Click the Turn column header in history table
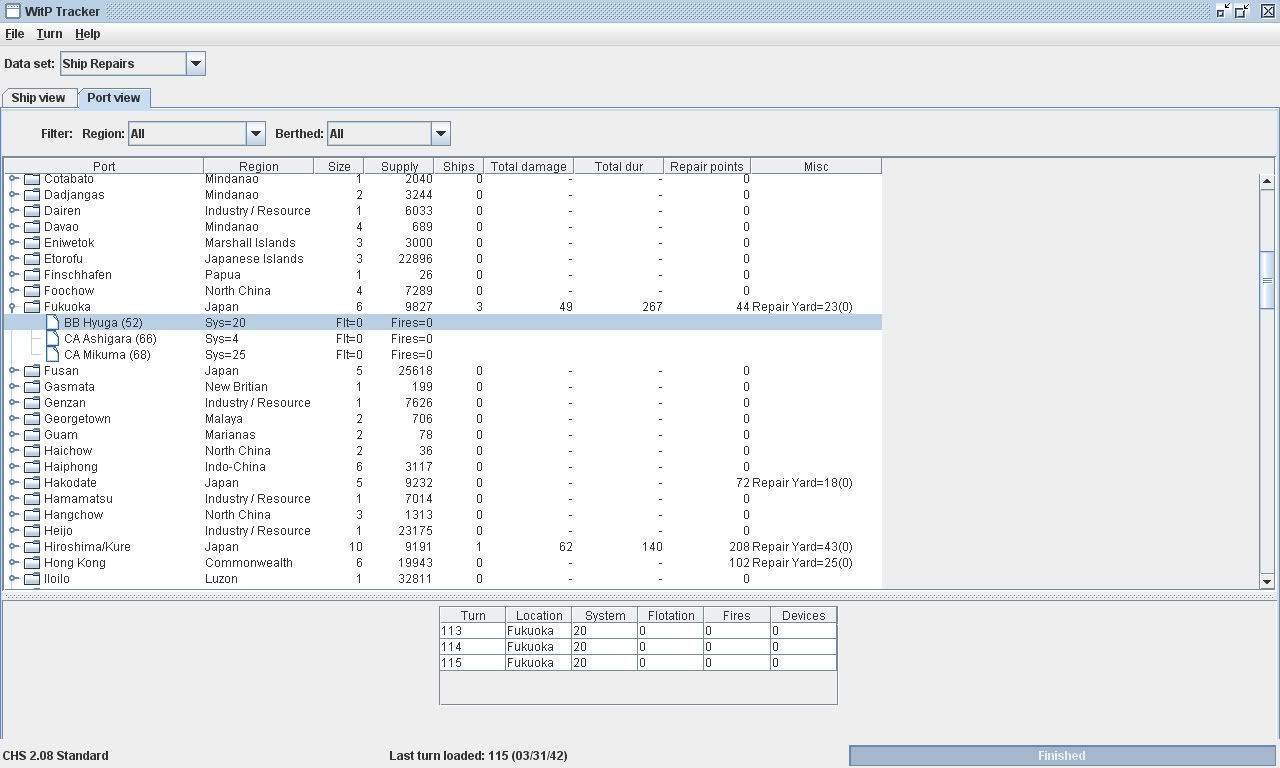Viewport: 1280px width, 768px height. click(473, 615)
